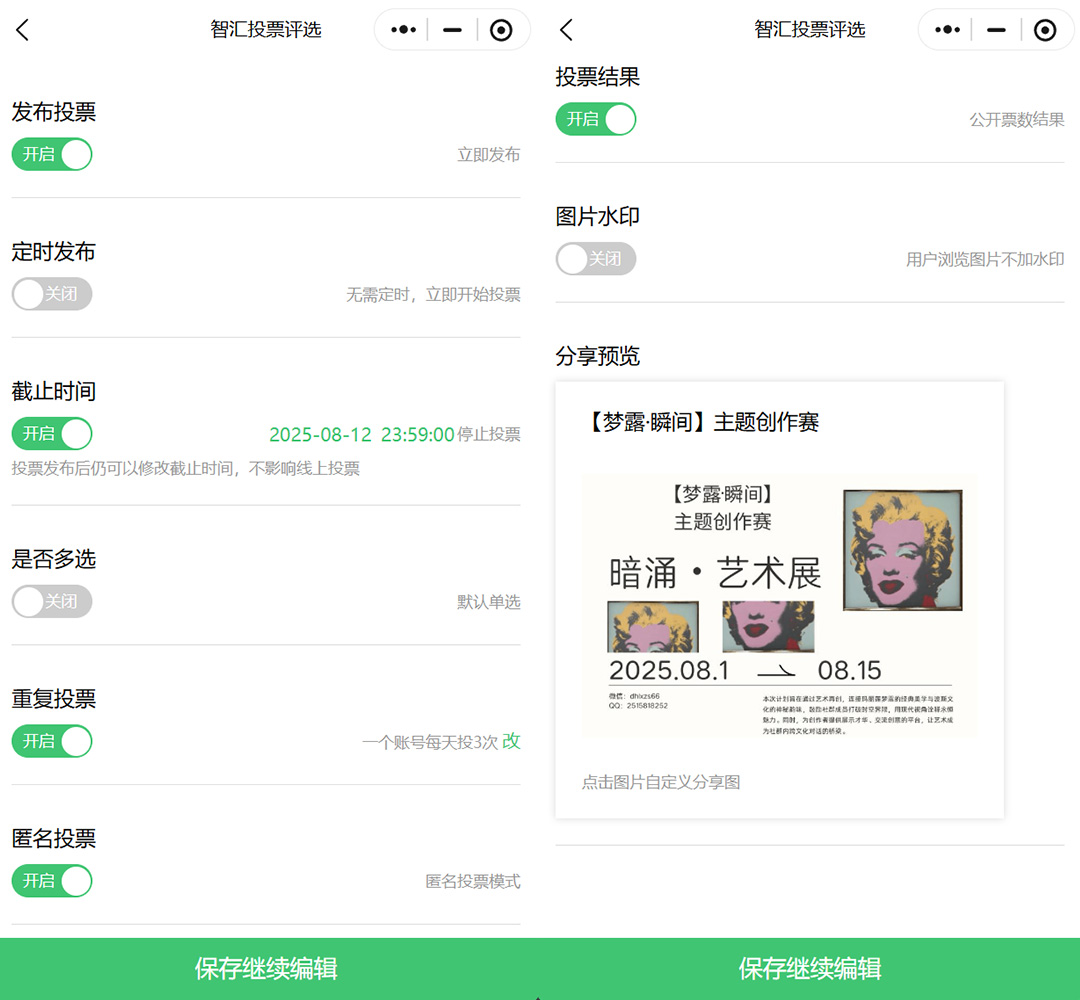Click 保存继续编辑 below the 分享预览 card
This screenshot has width=1080, height=1000.
point(810,968)
